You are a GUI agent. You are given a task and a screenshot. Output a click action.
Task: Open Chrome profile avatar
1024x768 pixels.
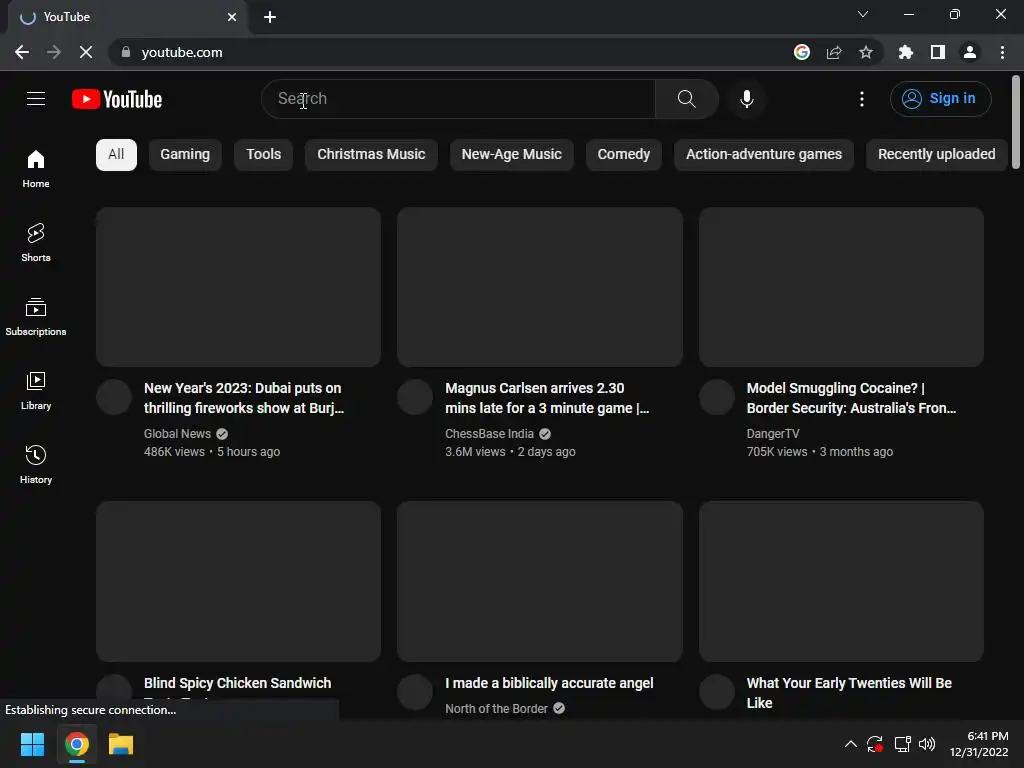pyautogui.click(x=970, y=52)
